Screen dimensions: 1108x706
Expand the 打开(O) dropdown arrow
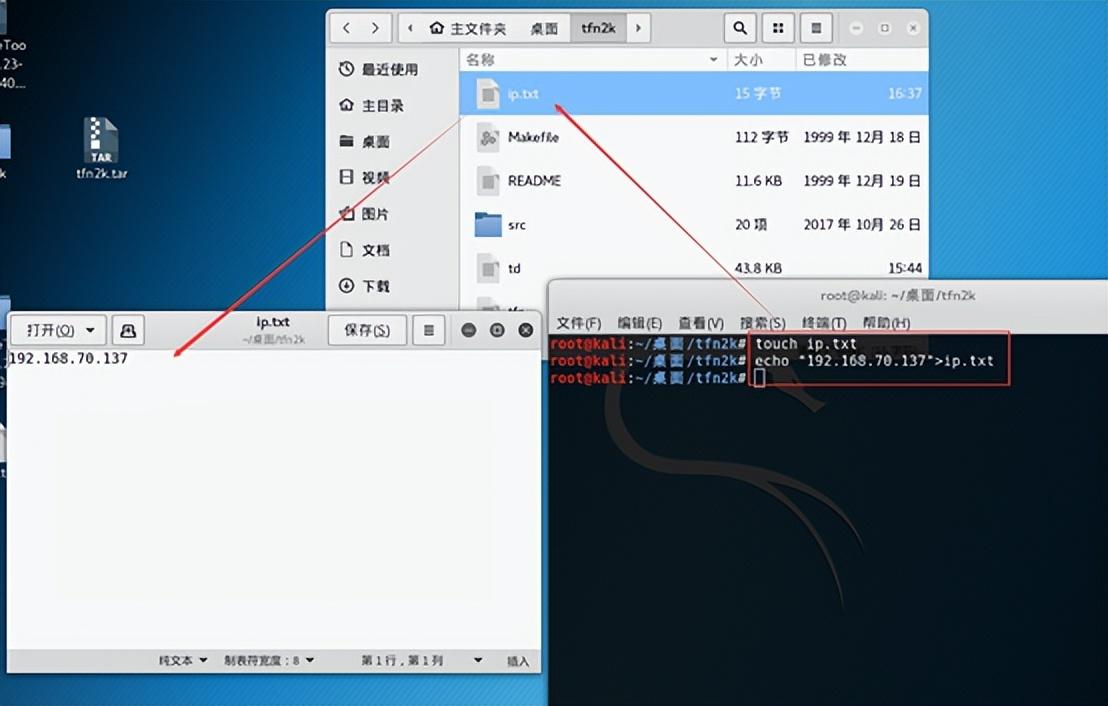pos(91,329)
